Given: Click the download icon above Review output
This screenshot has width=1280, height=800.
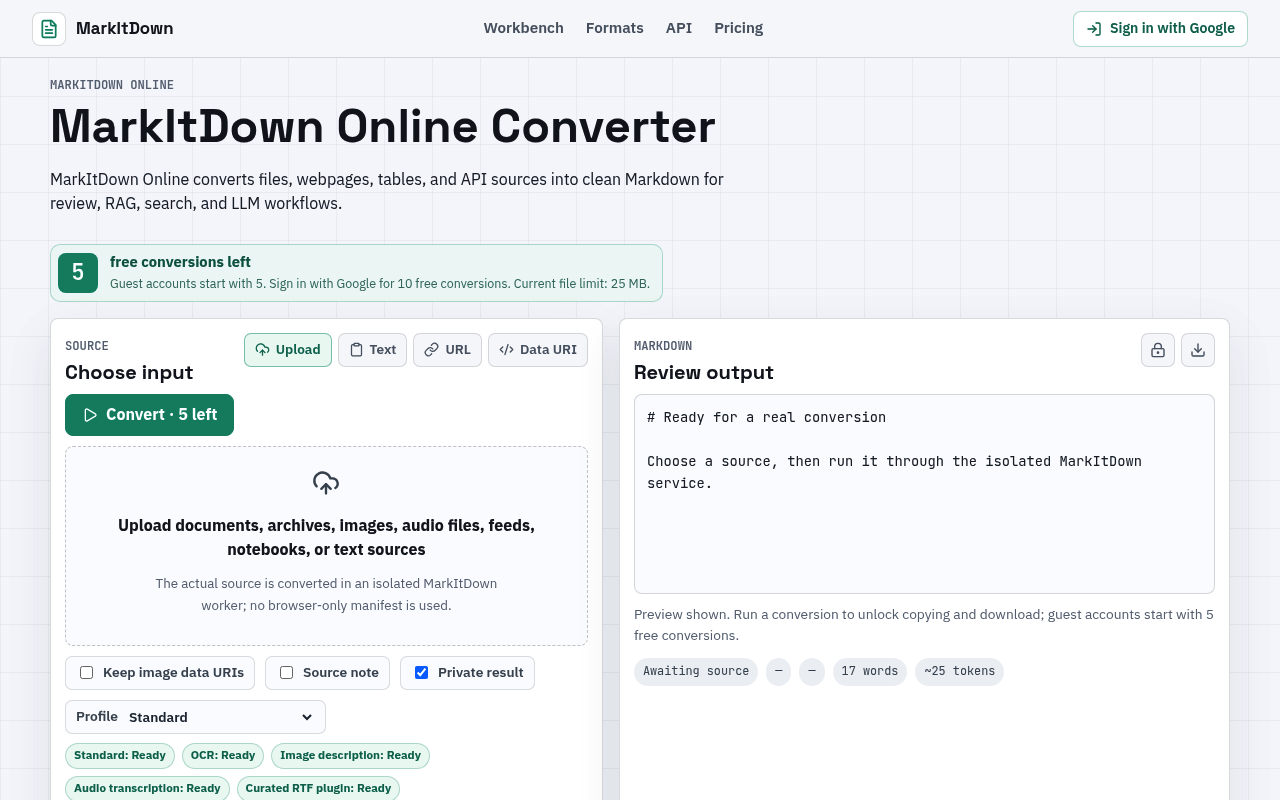Looking at the screenshot, I should [1198, 350].
